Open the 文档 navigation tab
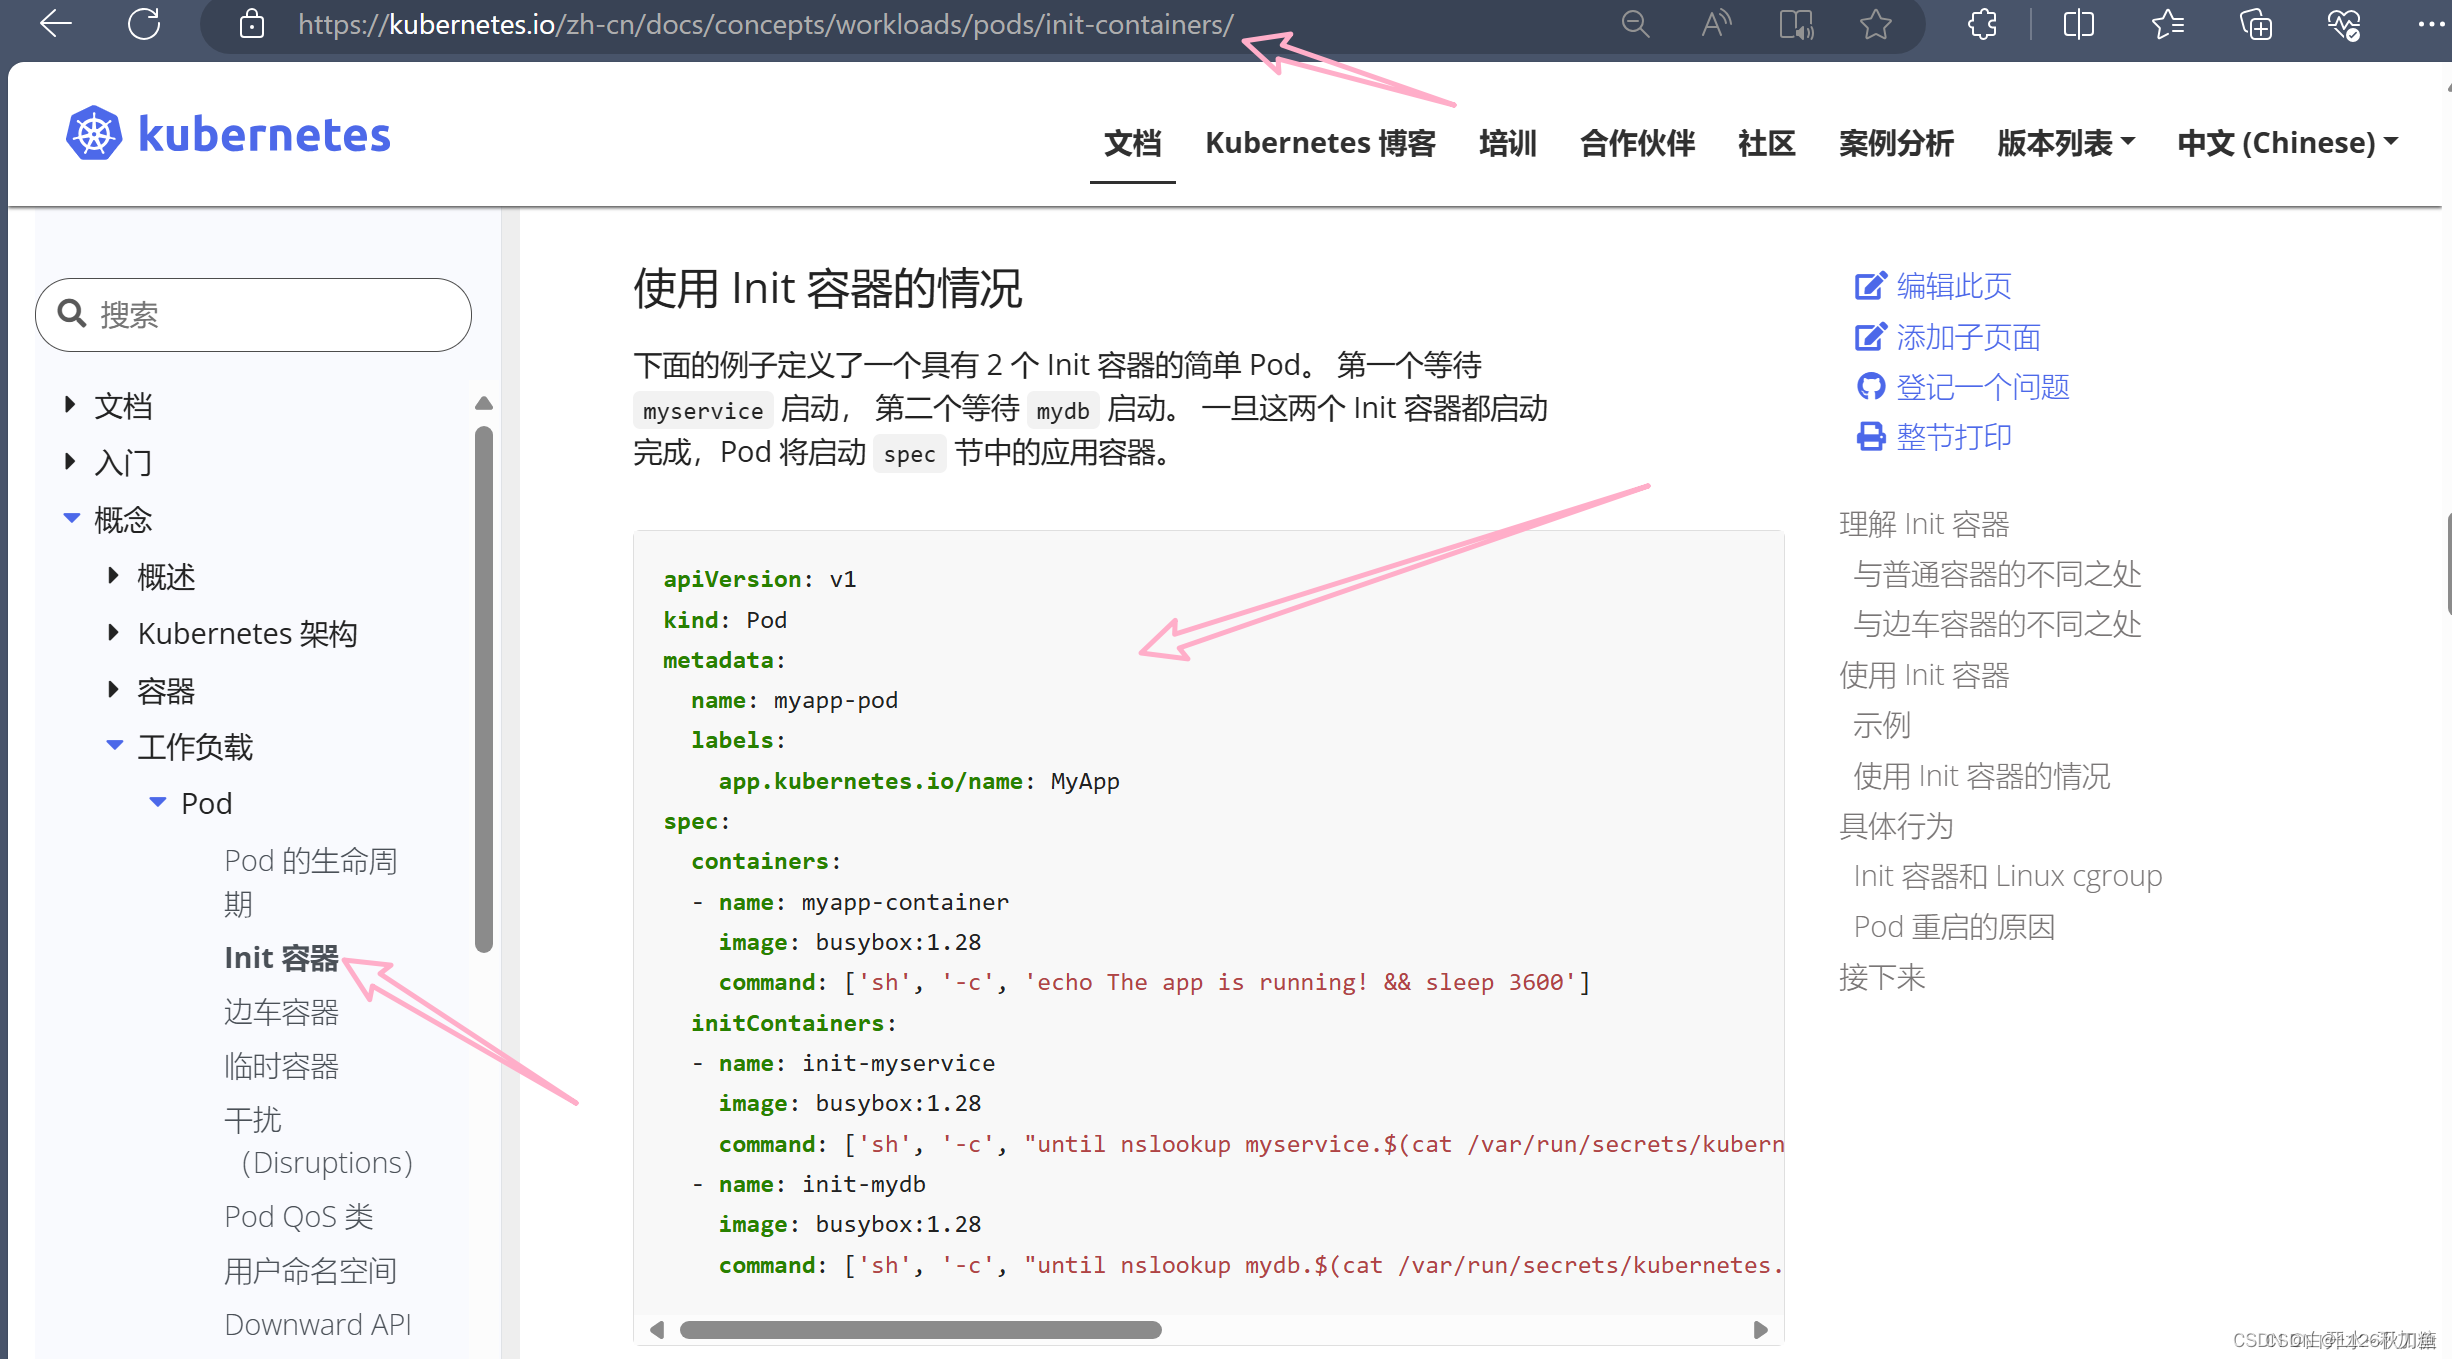Viewport: 2452px width, 1359px height. click(1132, 143)
